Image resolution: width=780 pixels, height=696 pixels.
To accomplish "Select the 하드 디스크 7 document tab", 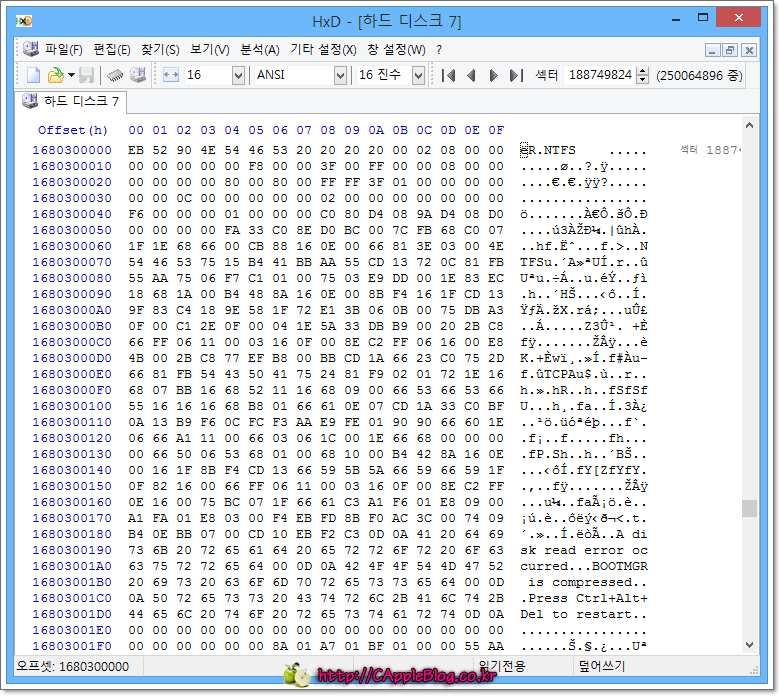I will click(x=71, y=101).
